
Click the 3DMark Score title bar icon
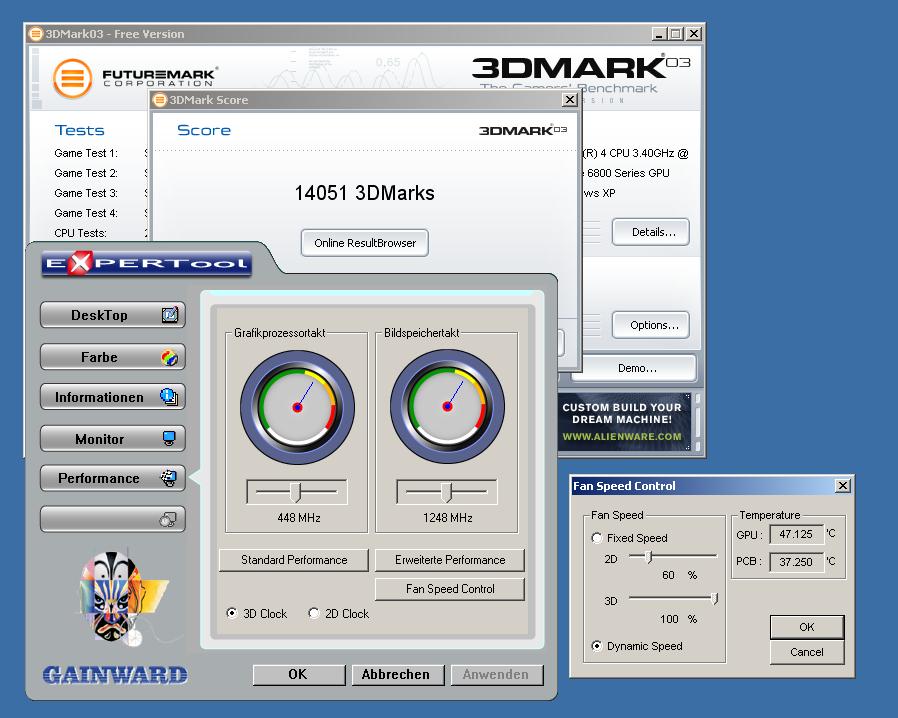160,100
